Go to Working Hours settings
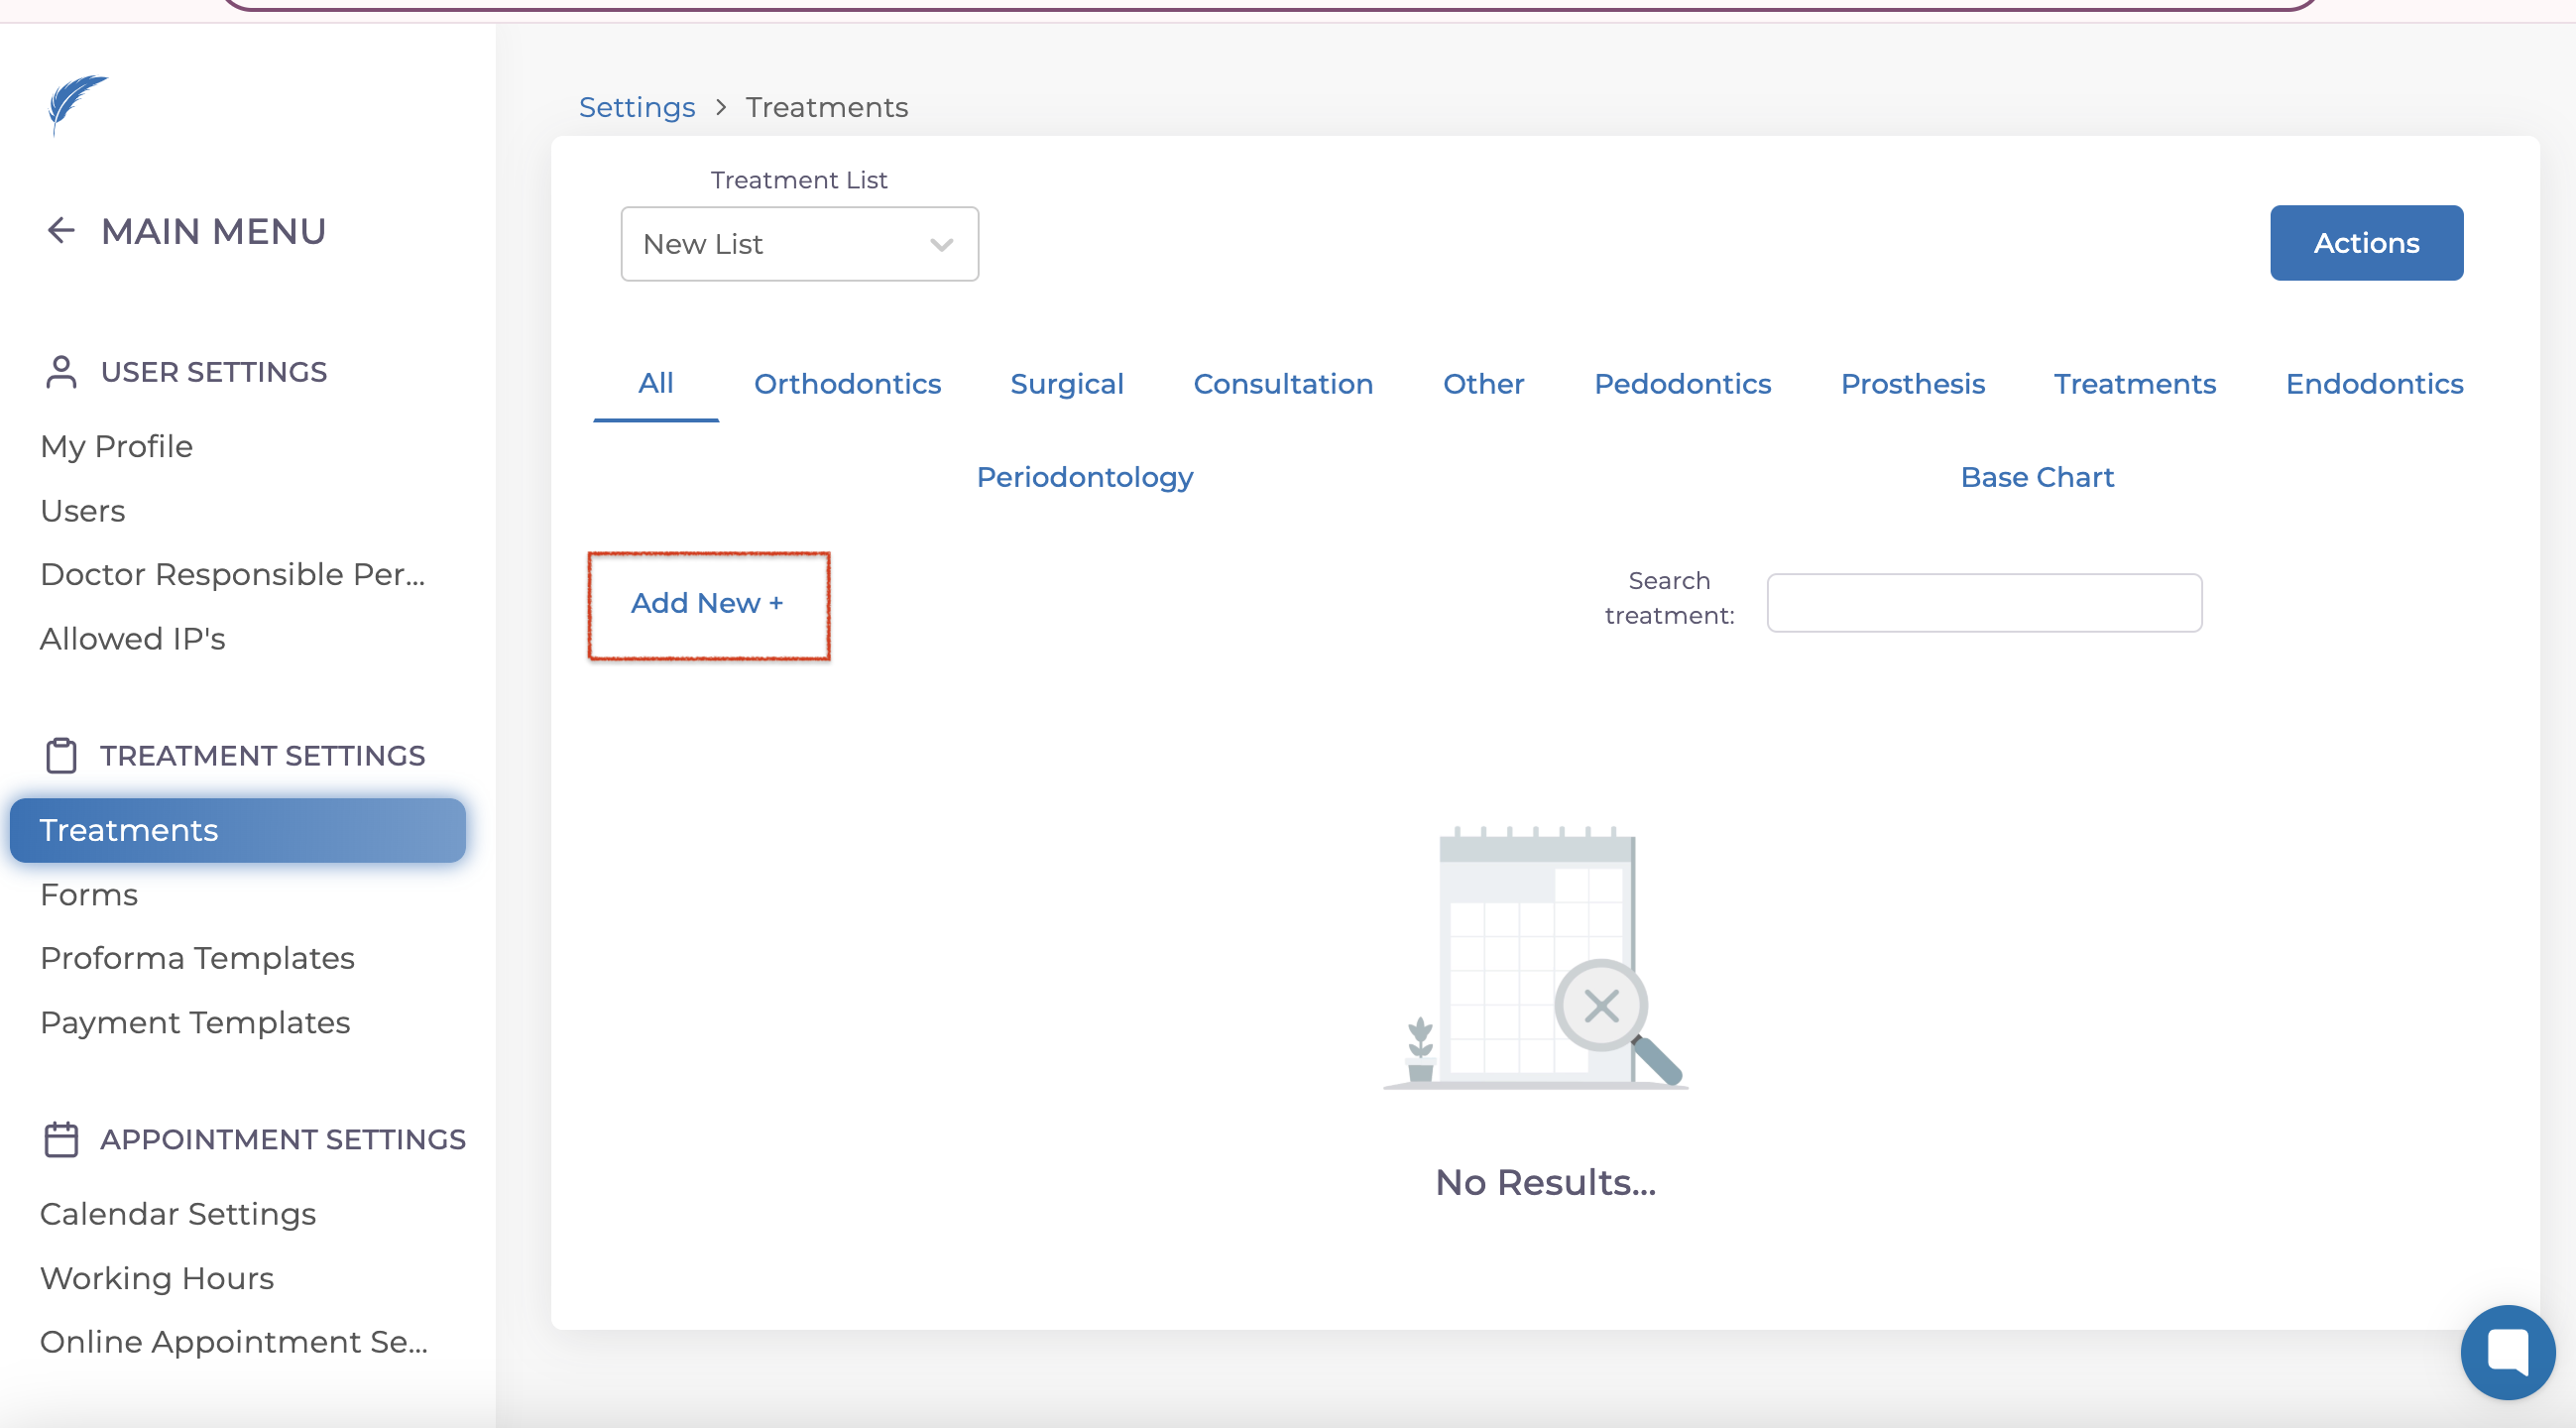 [x=157, y=1278]
